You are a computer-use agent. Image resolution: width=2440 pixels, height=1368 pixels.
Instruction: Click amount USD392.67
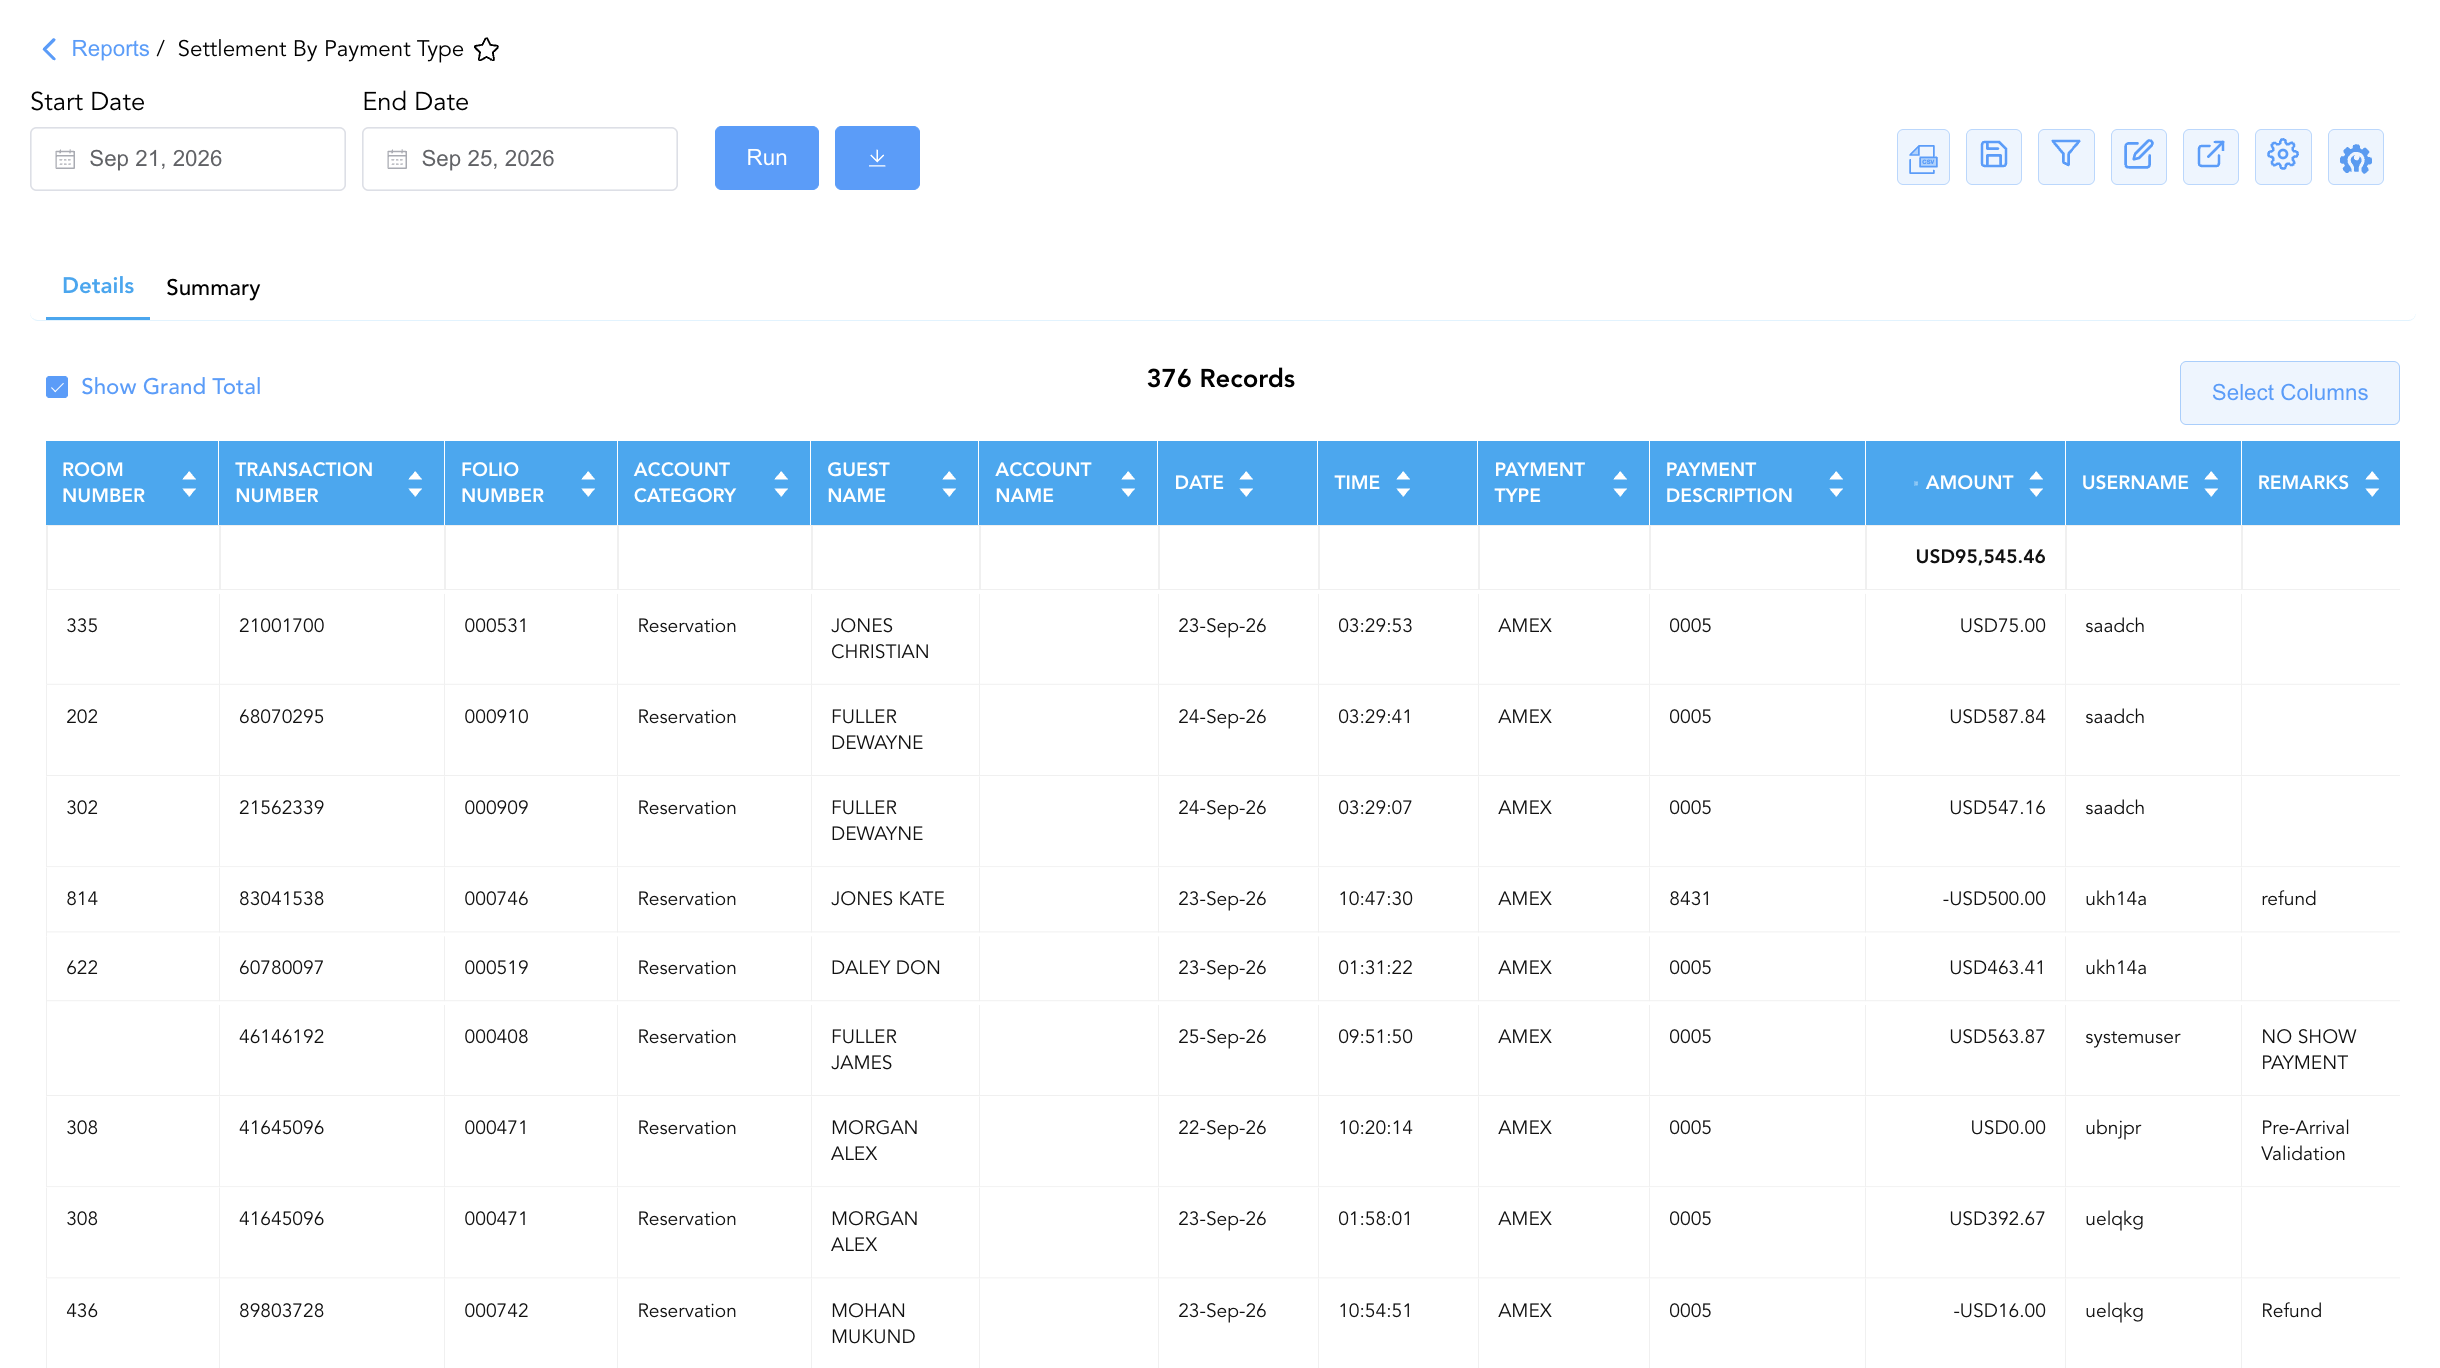tap(1997, 1219)
